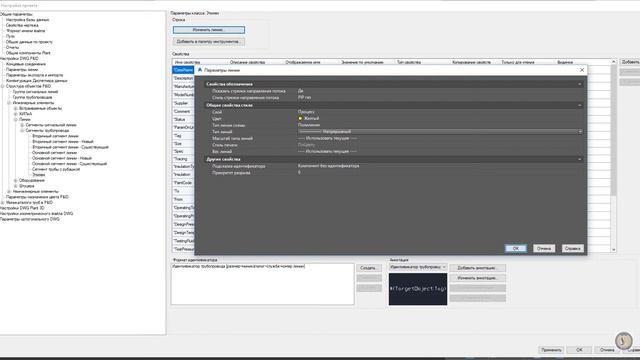Viewport: 640px width, 360px height.
Task: Click the Приоритет разрыва property row
Action: click(x=394, y=173)
